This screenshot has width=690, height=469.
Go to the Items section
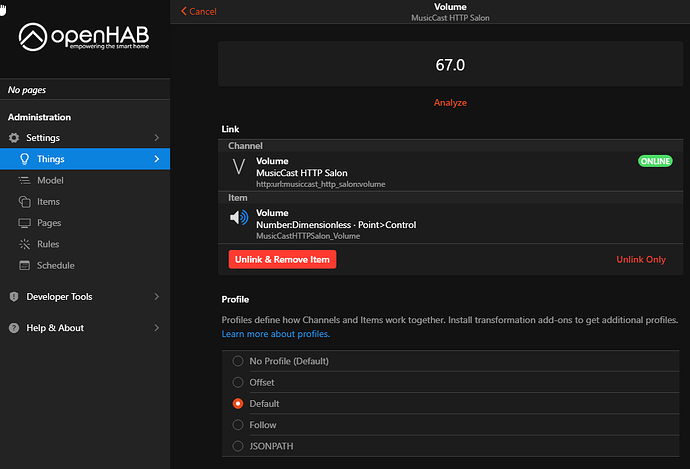(x=85, y=202)
